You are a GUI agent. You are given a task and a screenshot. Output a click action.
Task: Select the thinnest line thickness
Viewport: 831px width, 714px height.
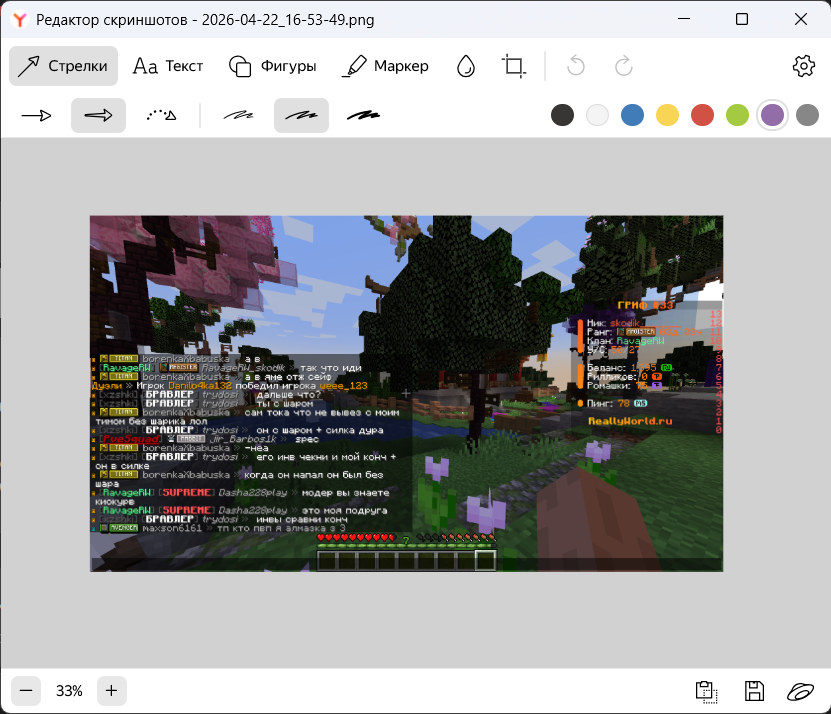coord(238,116)
